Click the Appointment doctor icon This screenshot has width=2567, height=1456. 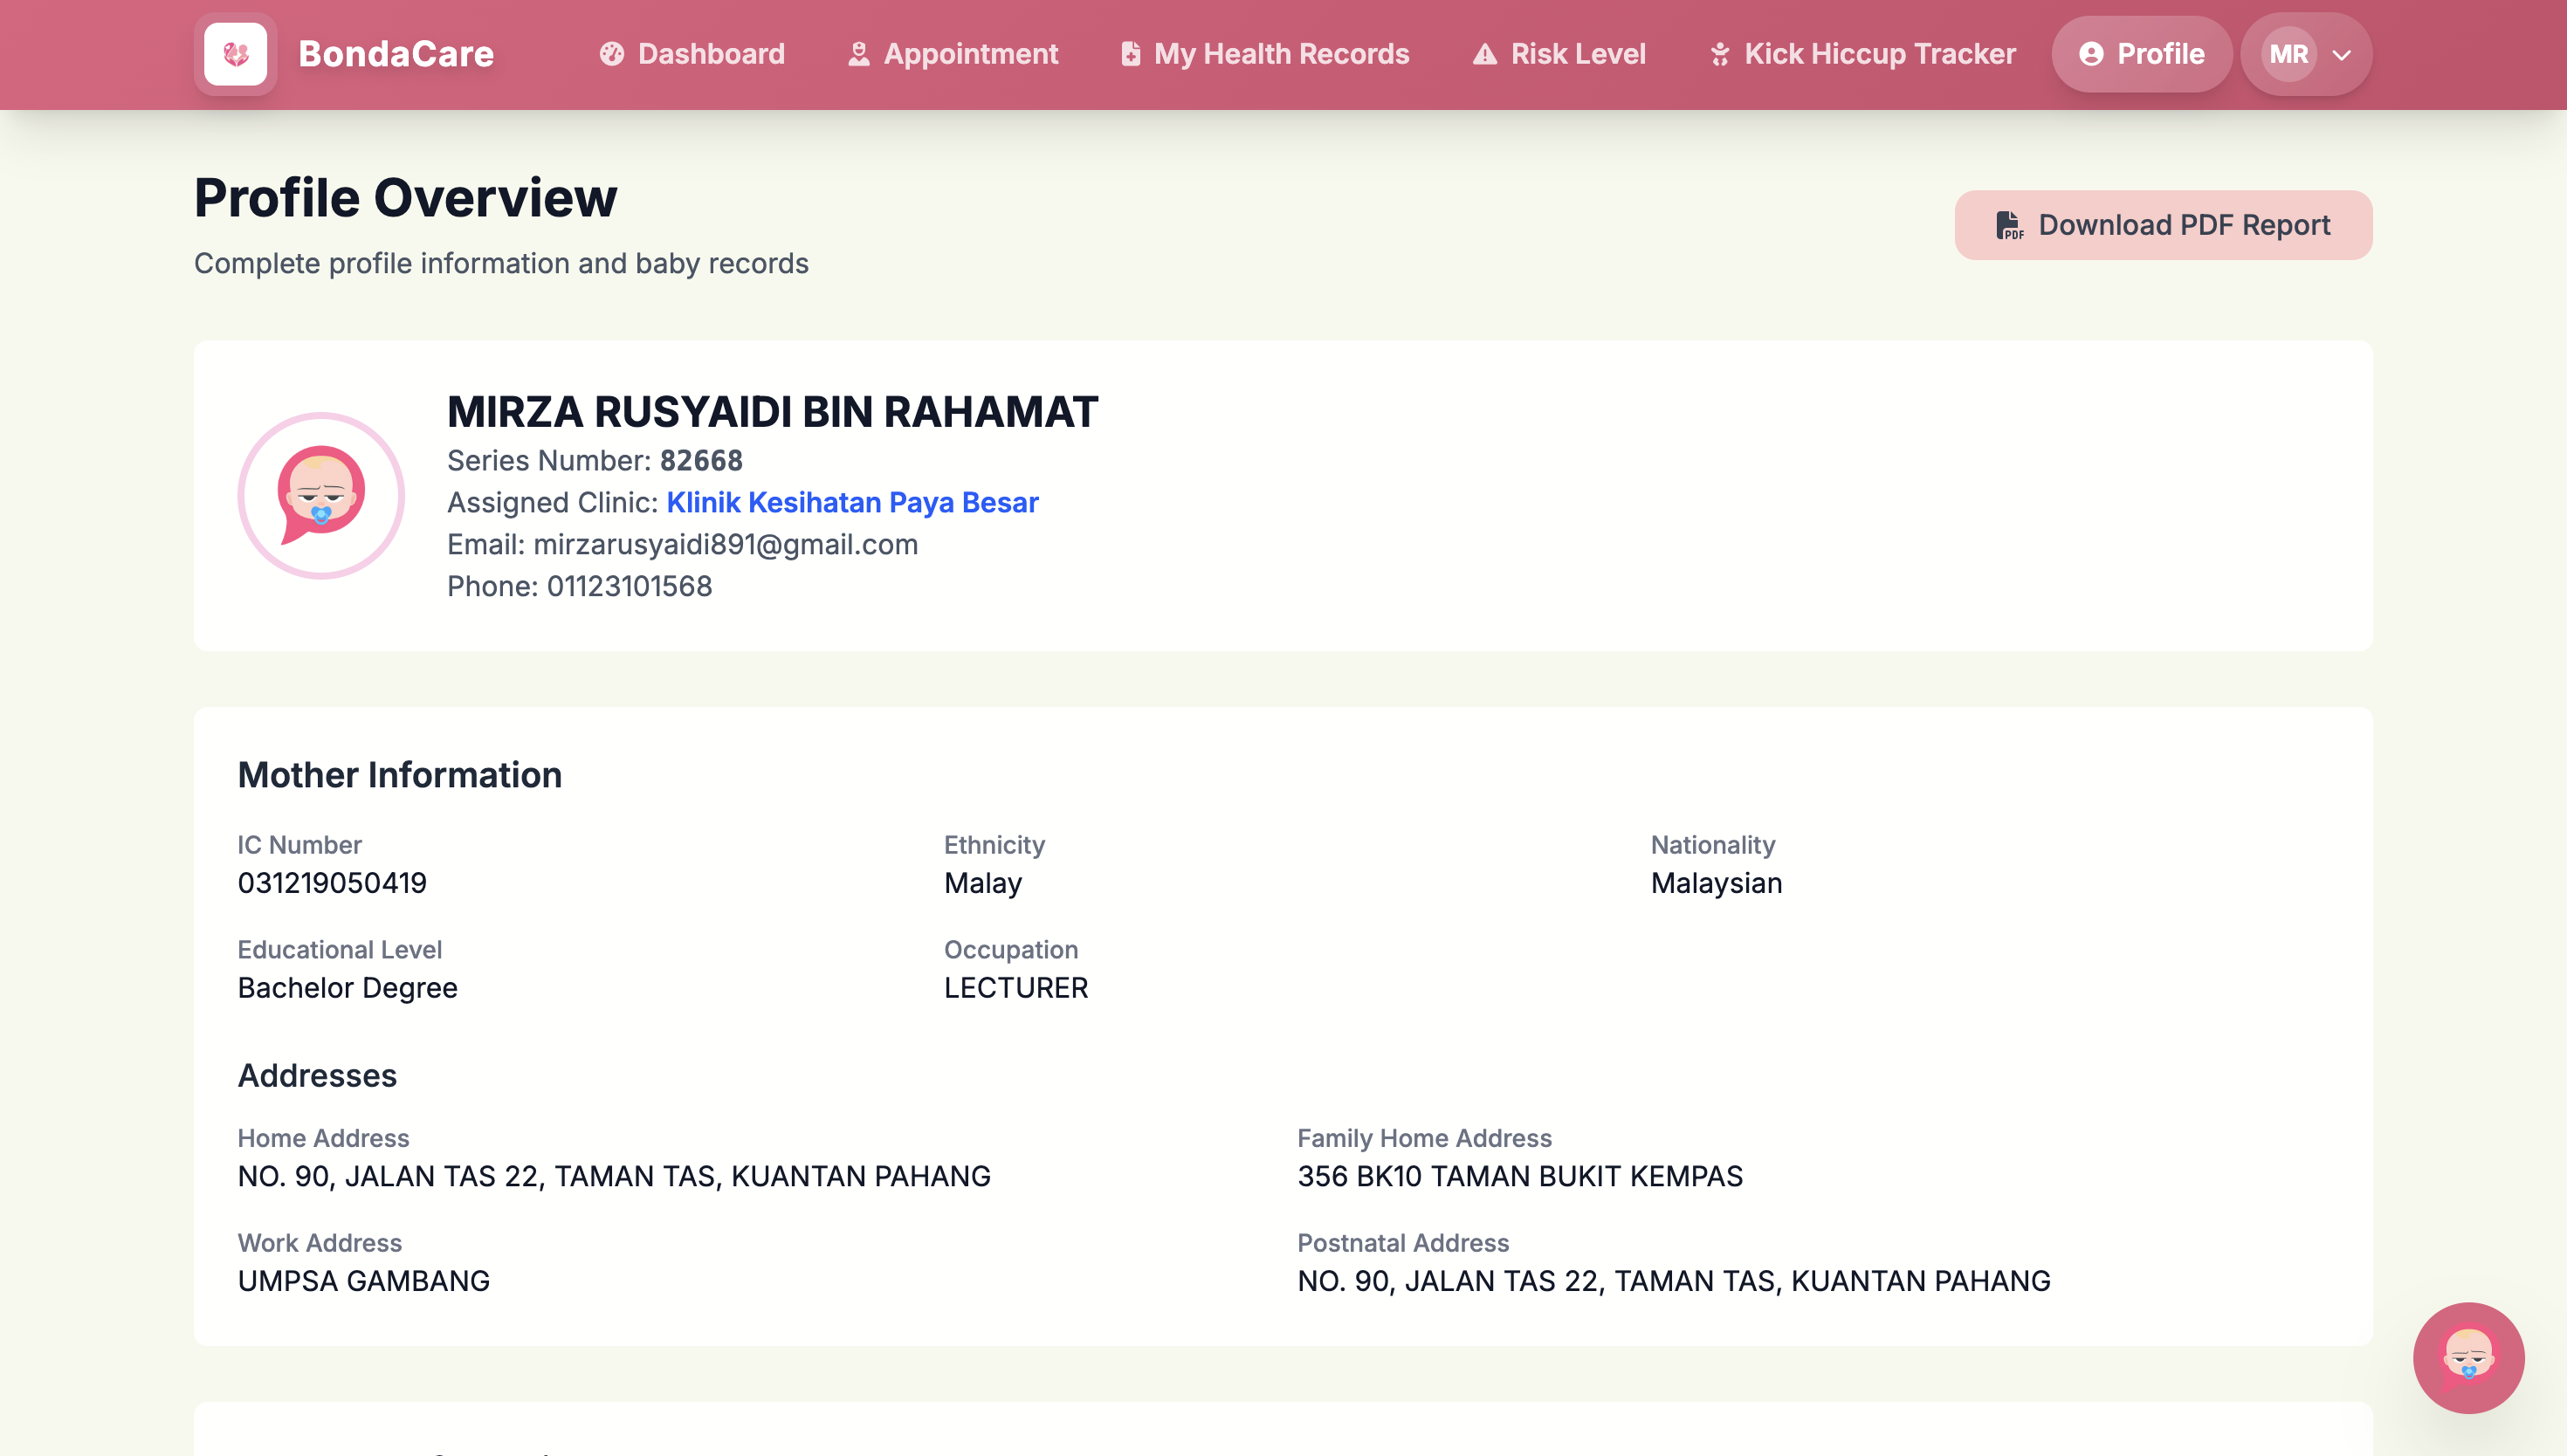tap(858, 54)
